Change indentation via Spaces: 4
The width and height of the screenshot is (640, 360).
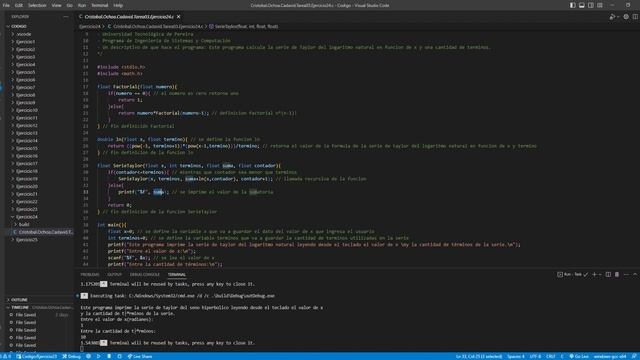click(x=516, y=356)
